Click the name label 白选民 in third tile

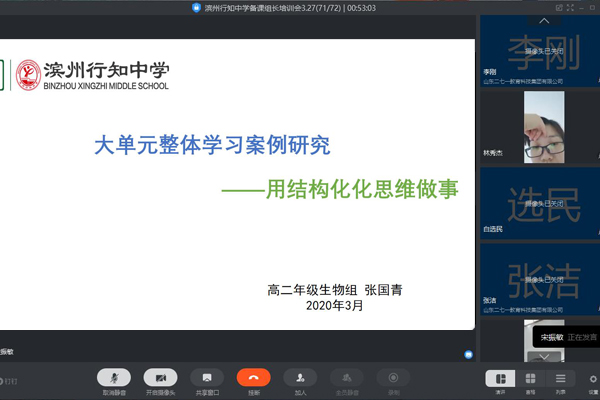click(x=493, y=229)
